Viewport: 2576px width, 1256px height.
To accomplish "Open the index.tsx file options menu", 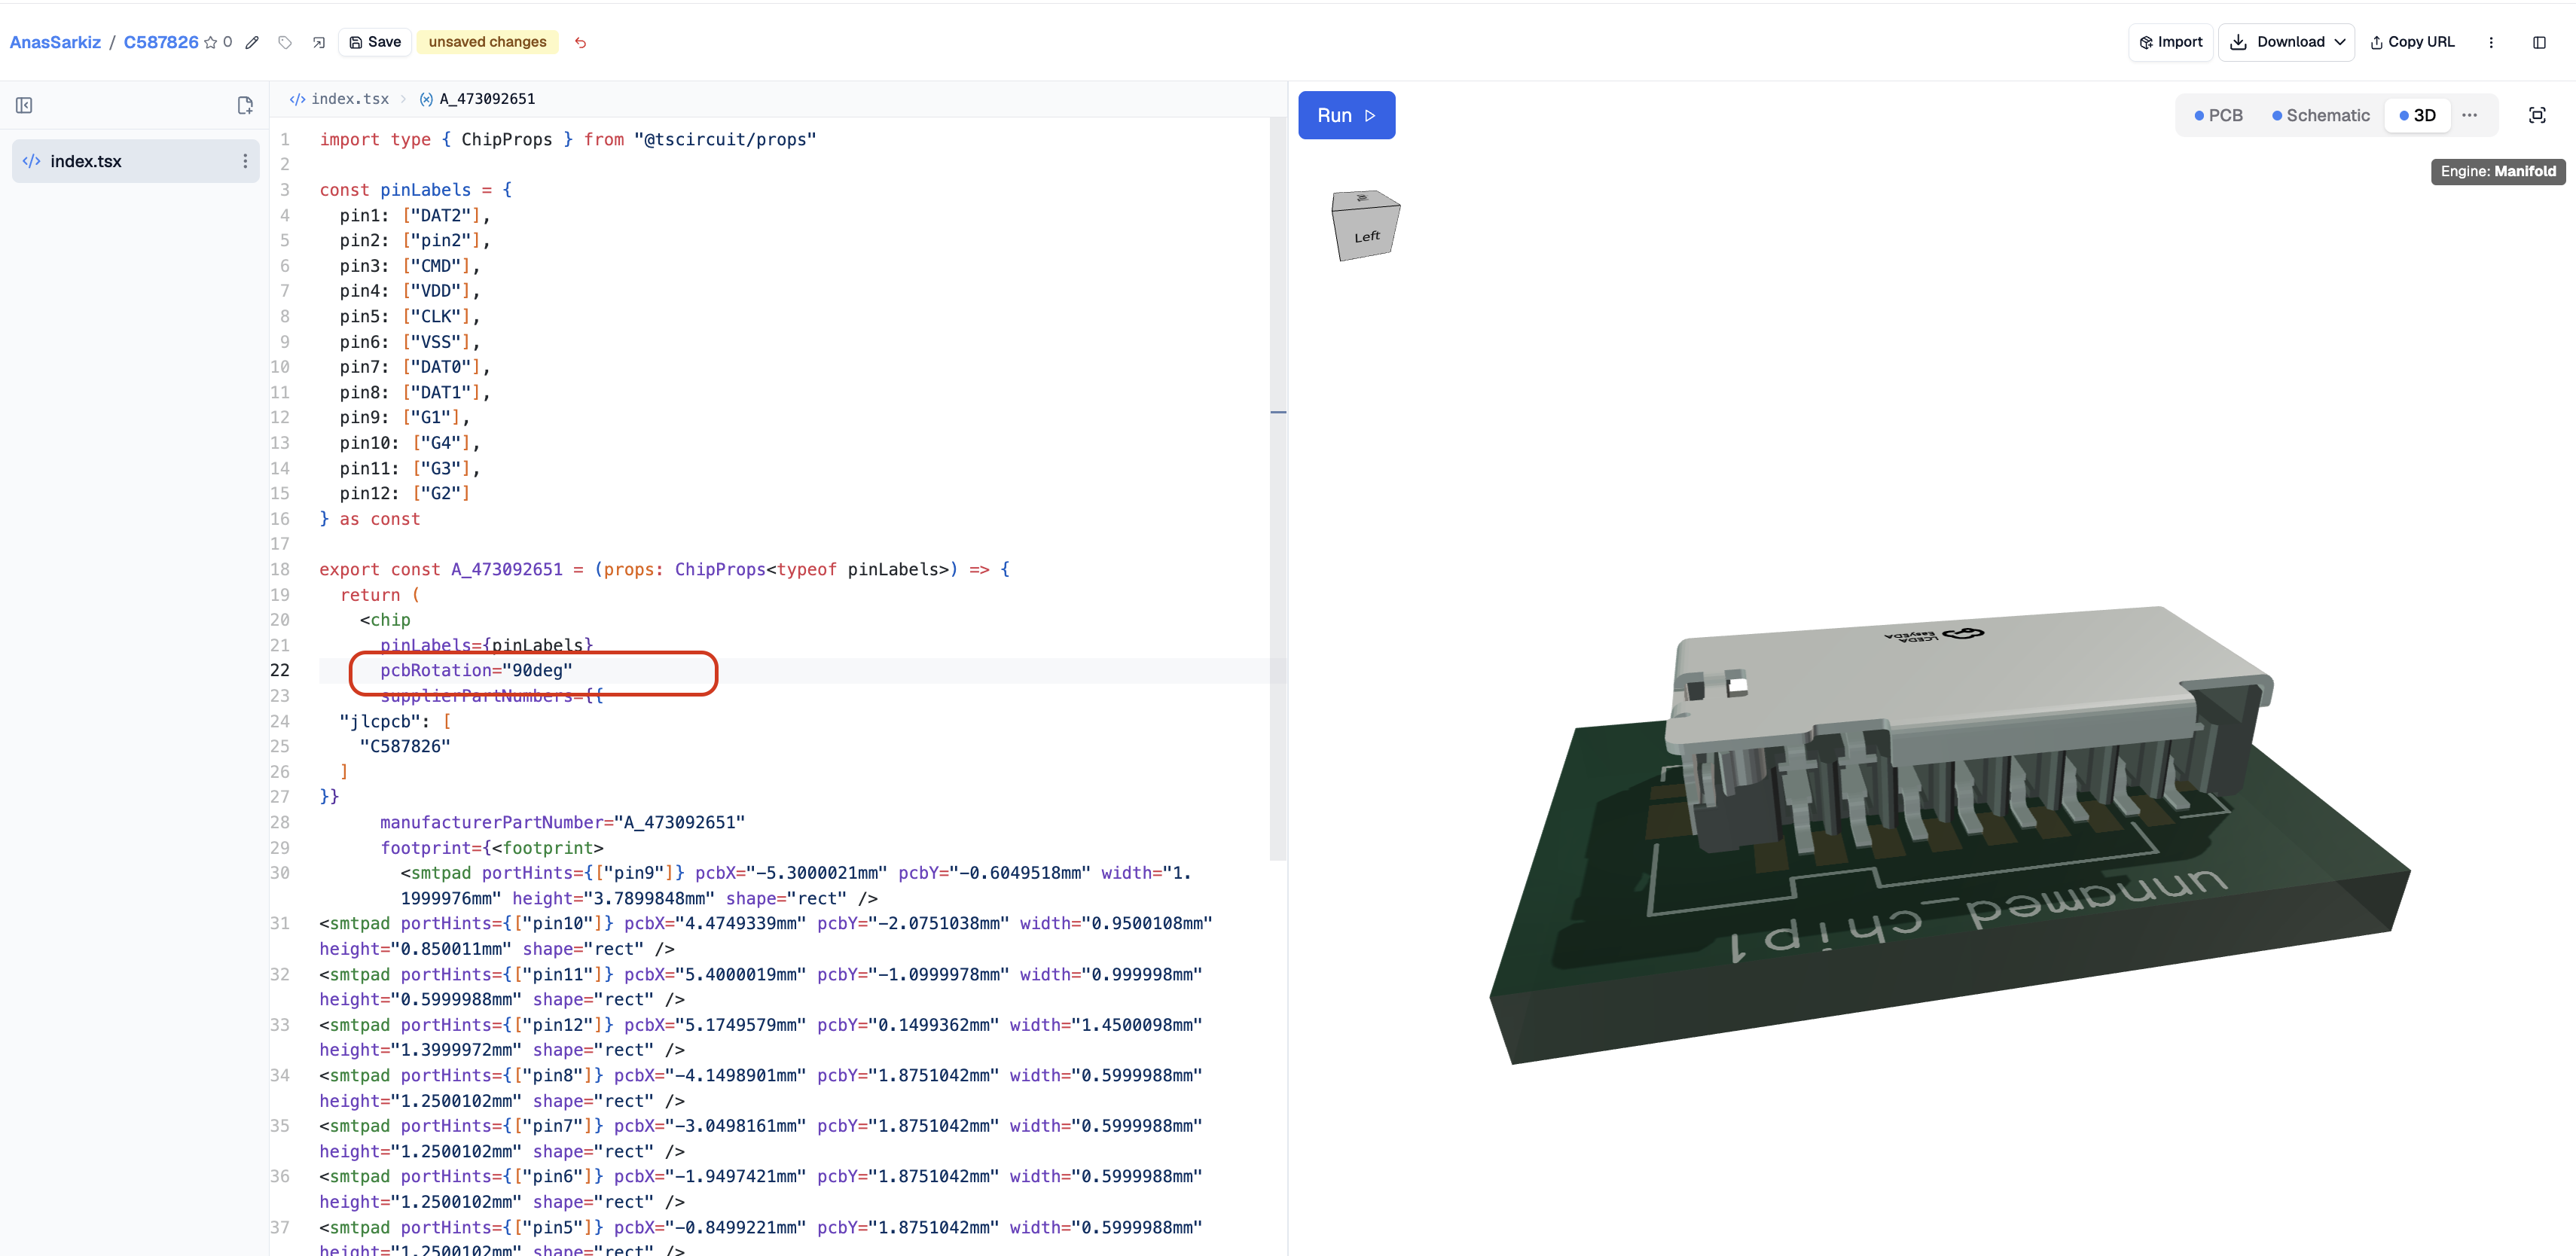I will (x=245, y=161).
